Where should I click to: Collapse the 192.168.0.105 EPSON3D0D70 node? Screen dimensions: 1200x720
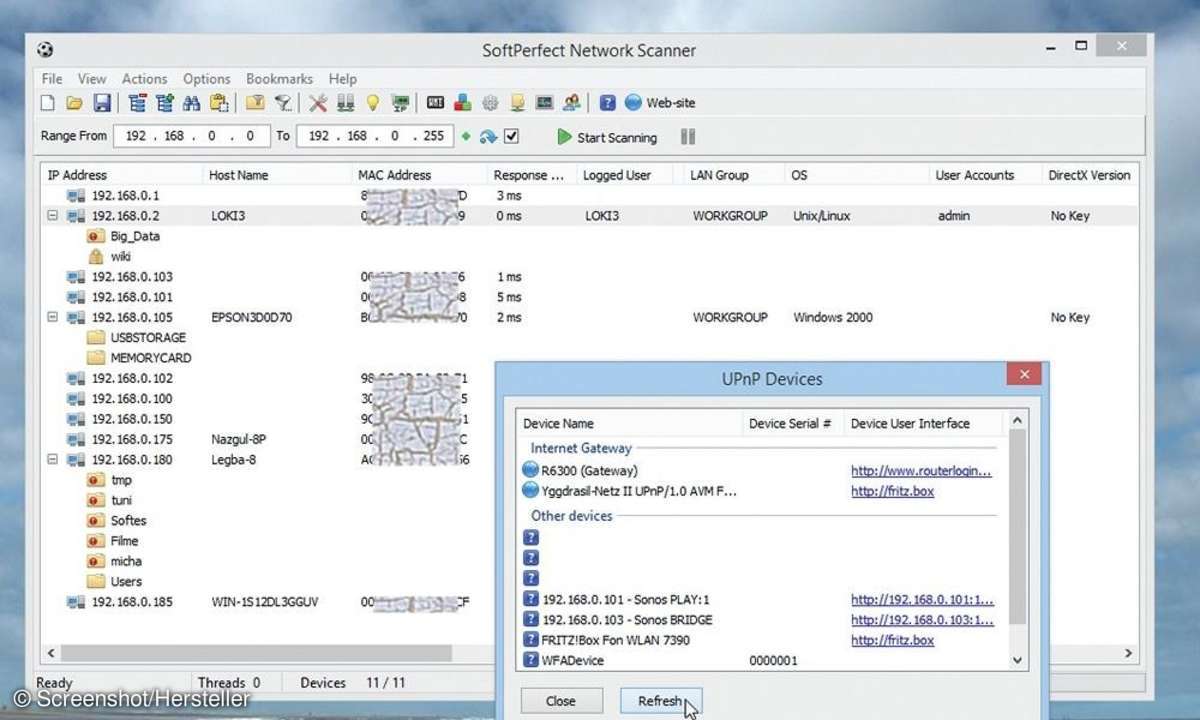[53, 317]
